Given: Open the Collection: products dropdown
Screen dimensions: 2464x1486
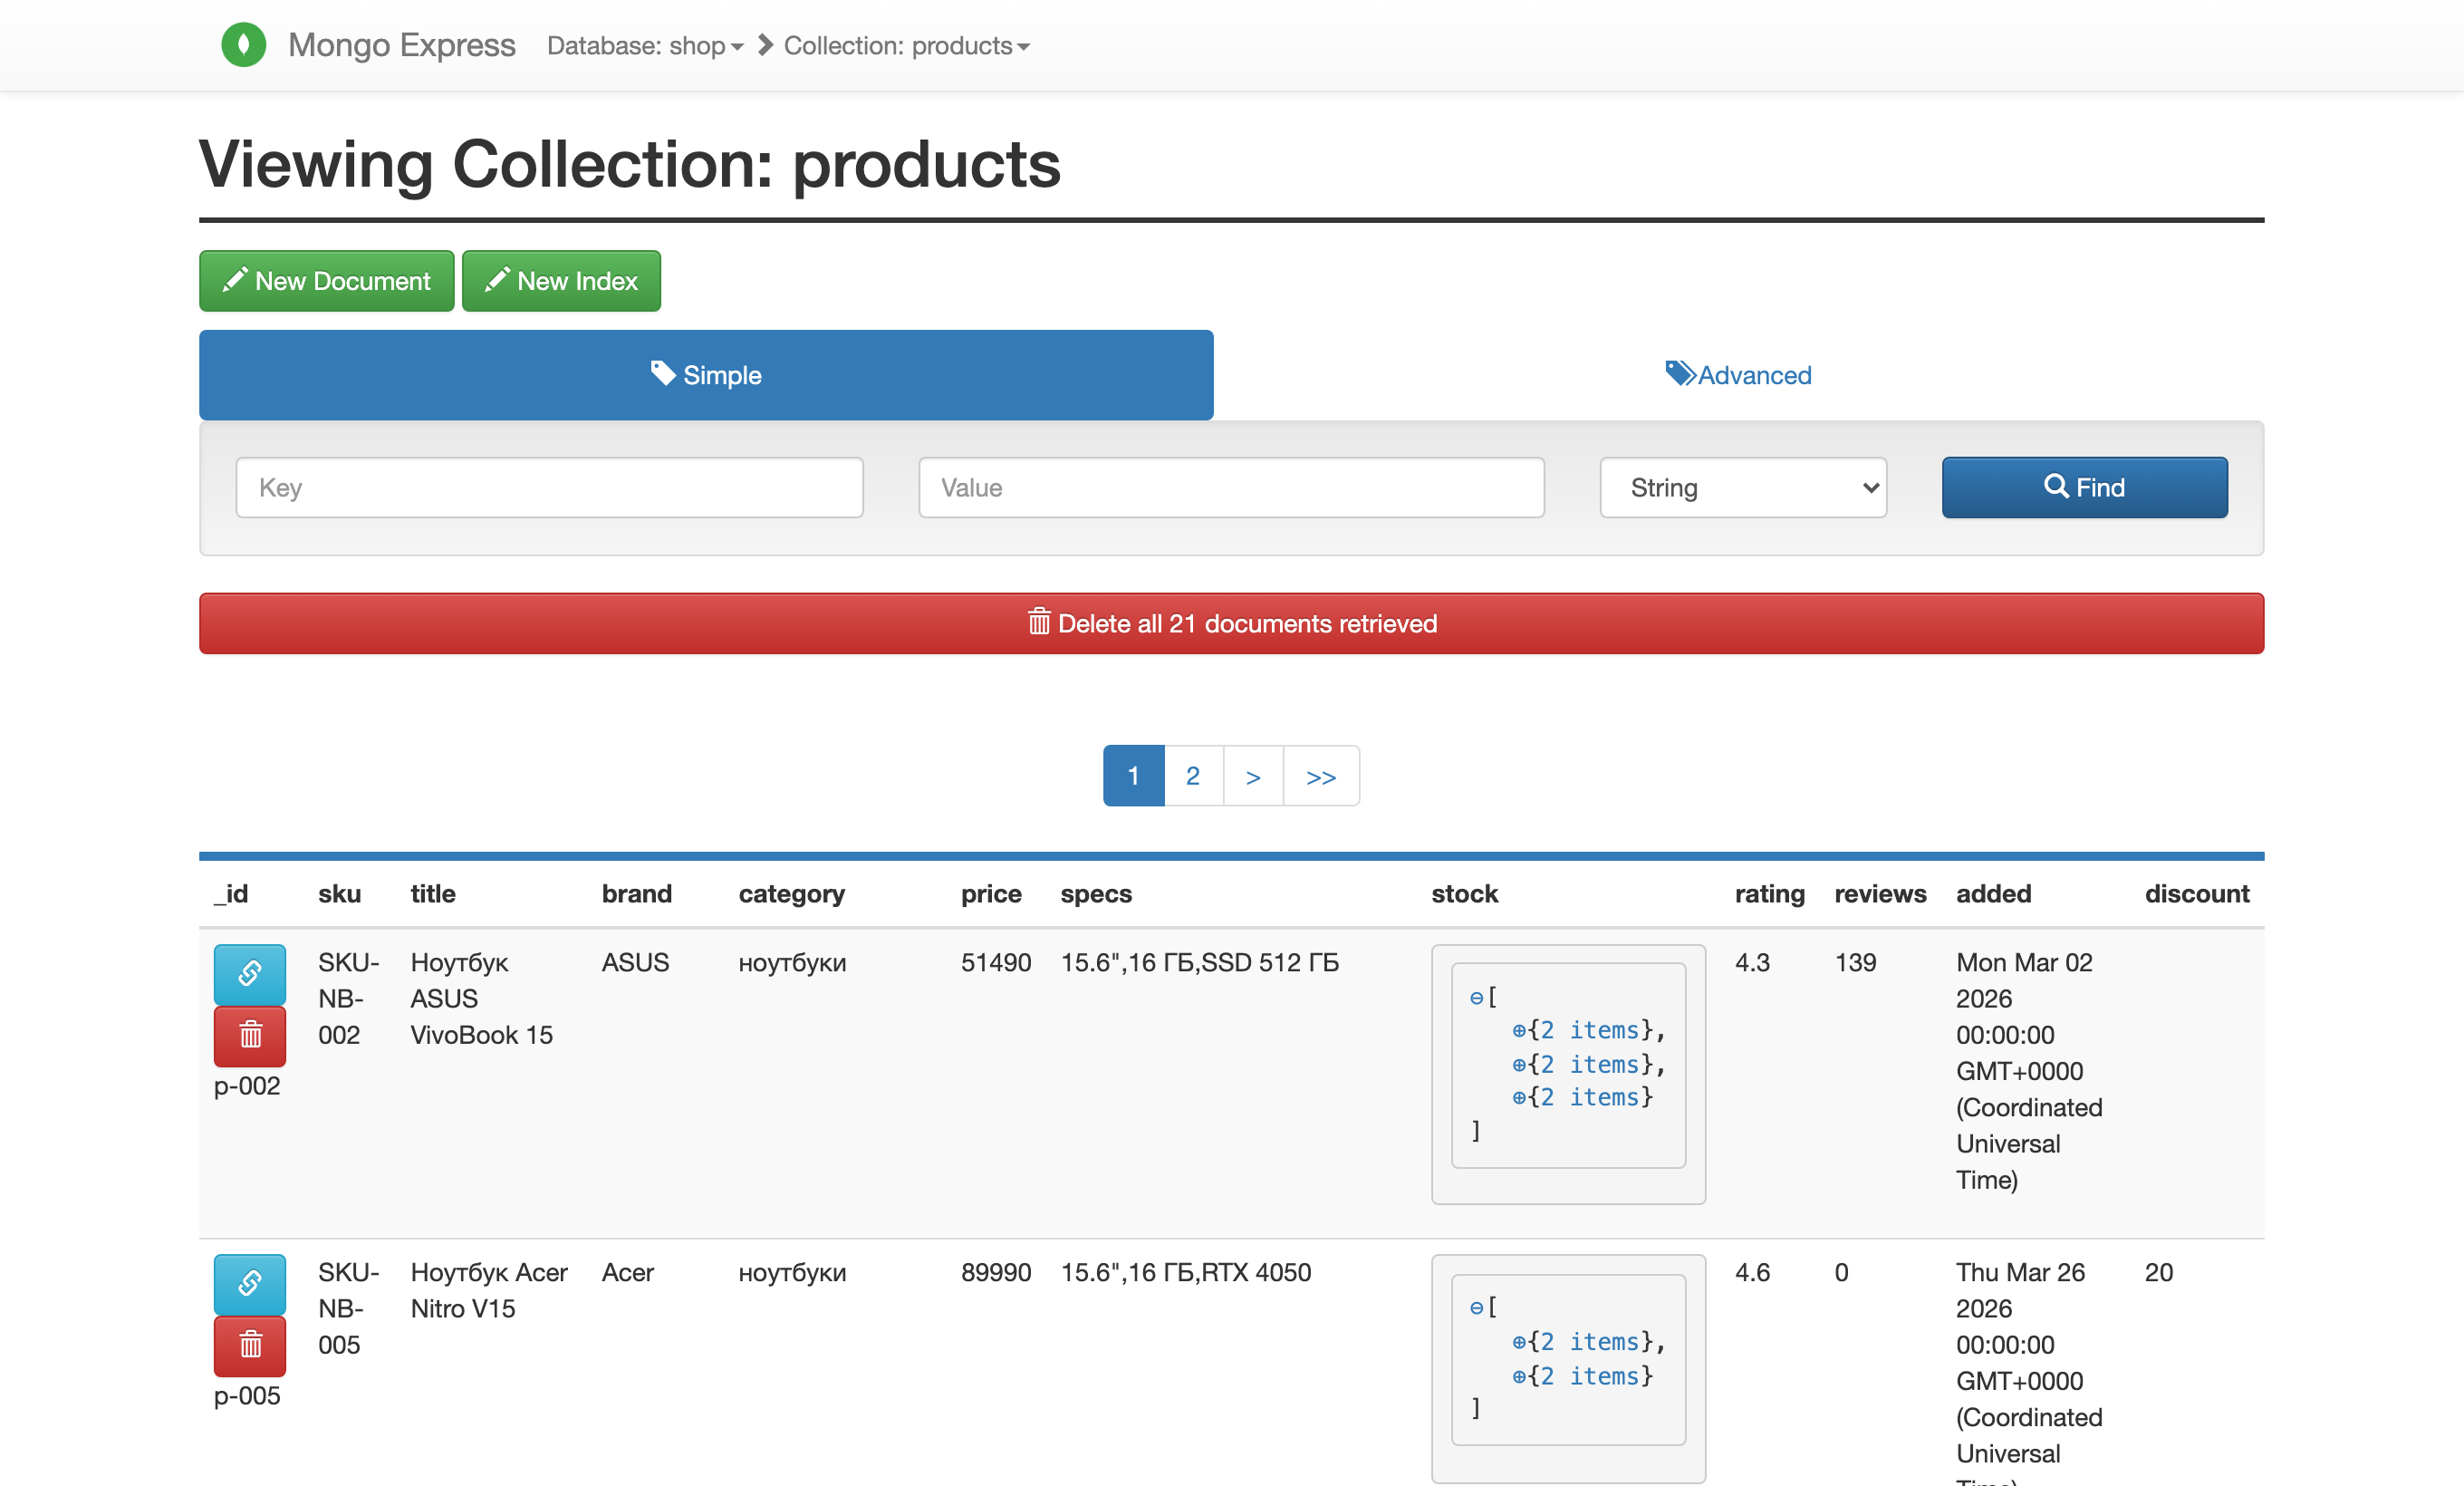Looking at the screenshot, I should [906, 45].
